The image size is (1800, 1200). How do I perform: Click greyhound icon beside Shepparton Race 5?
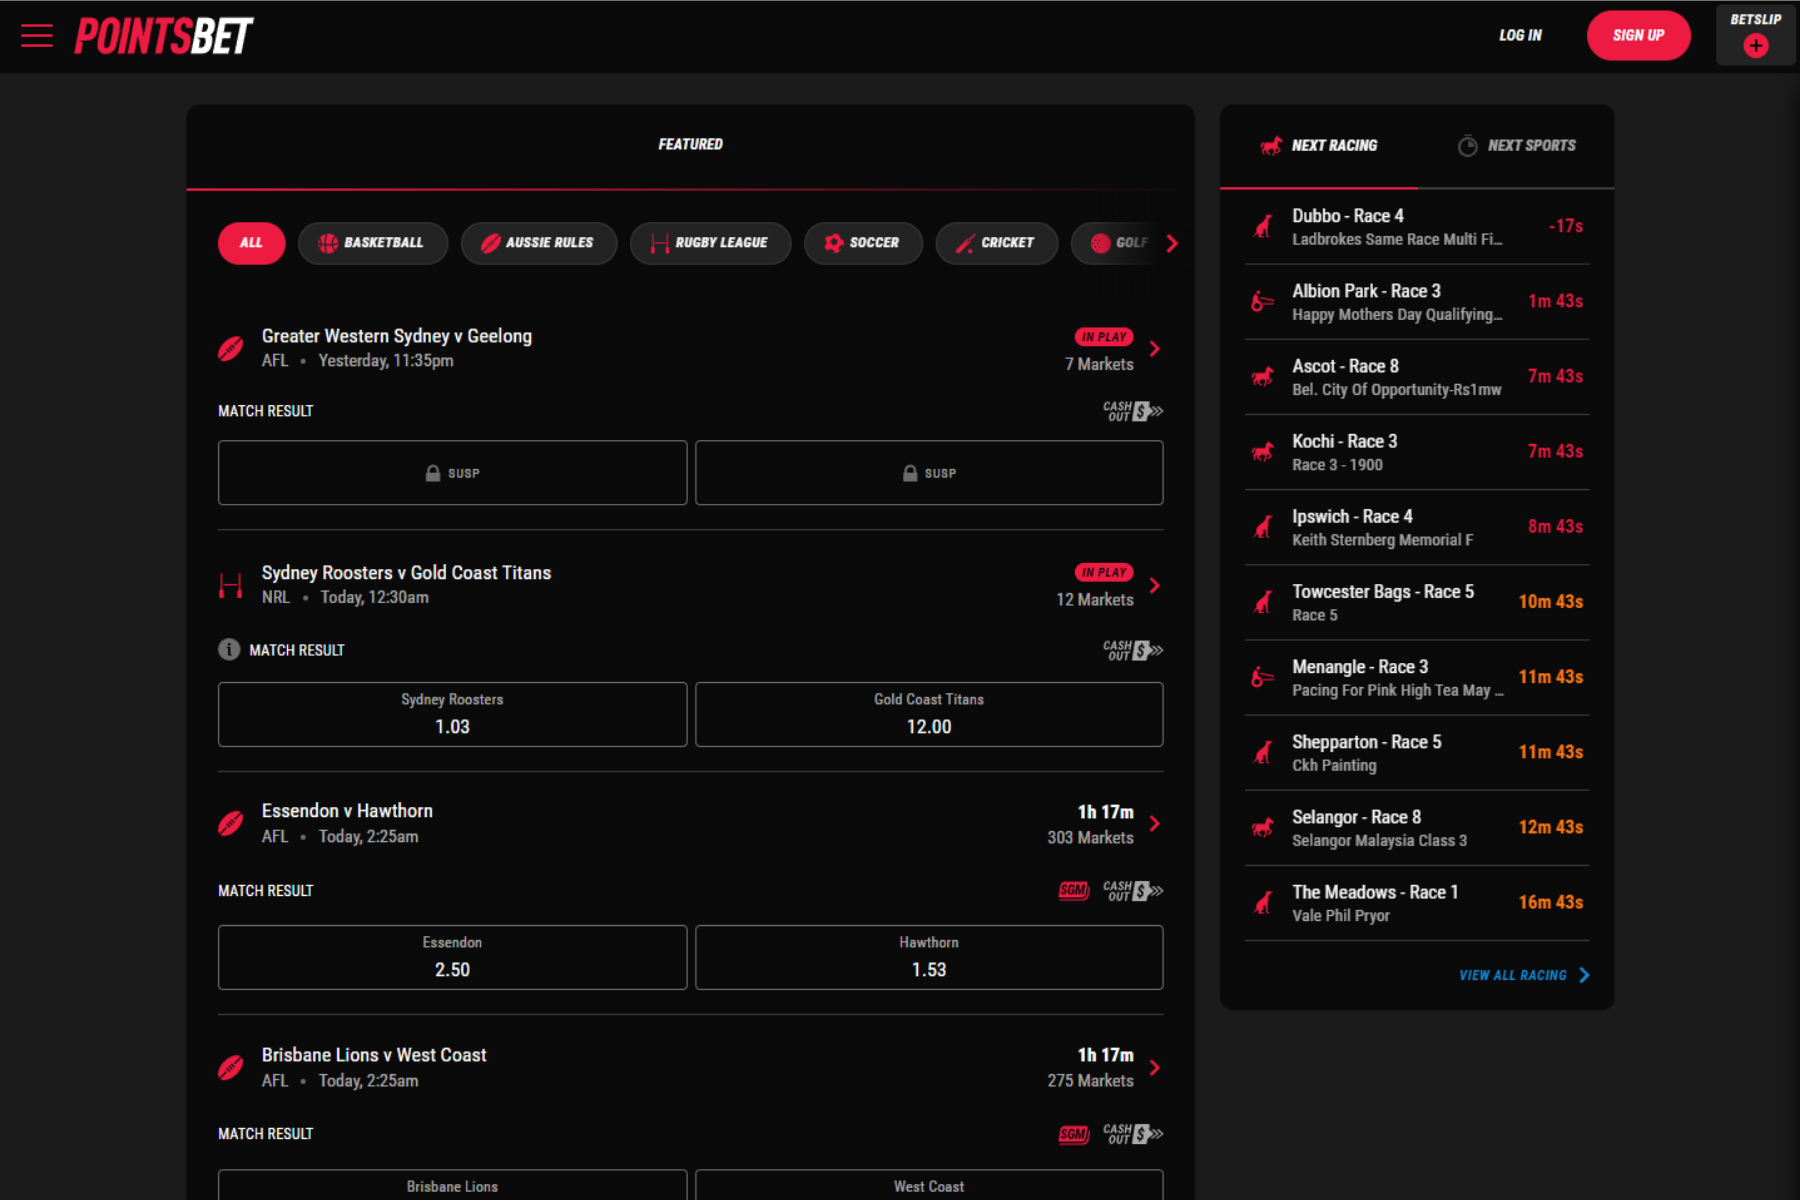[1263, 752]
